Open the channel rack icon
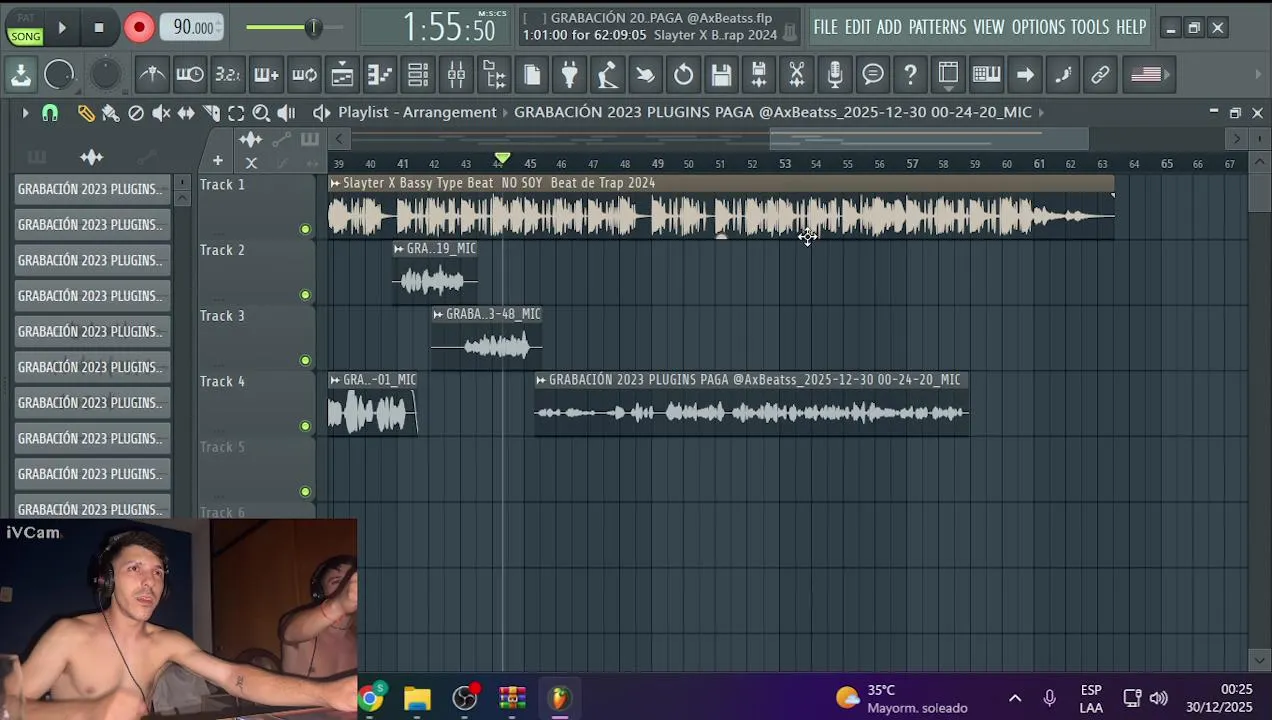 (418, 74)
